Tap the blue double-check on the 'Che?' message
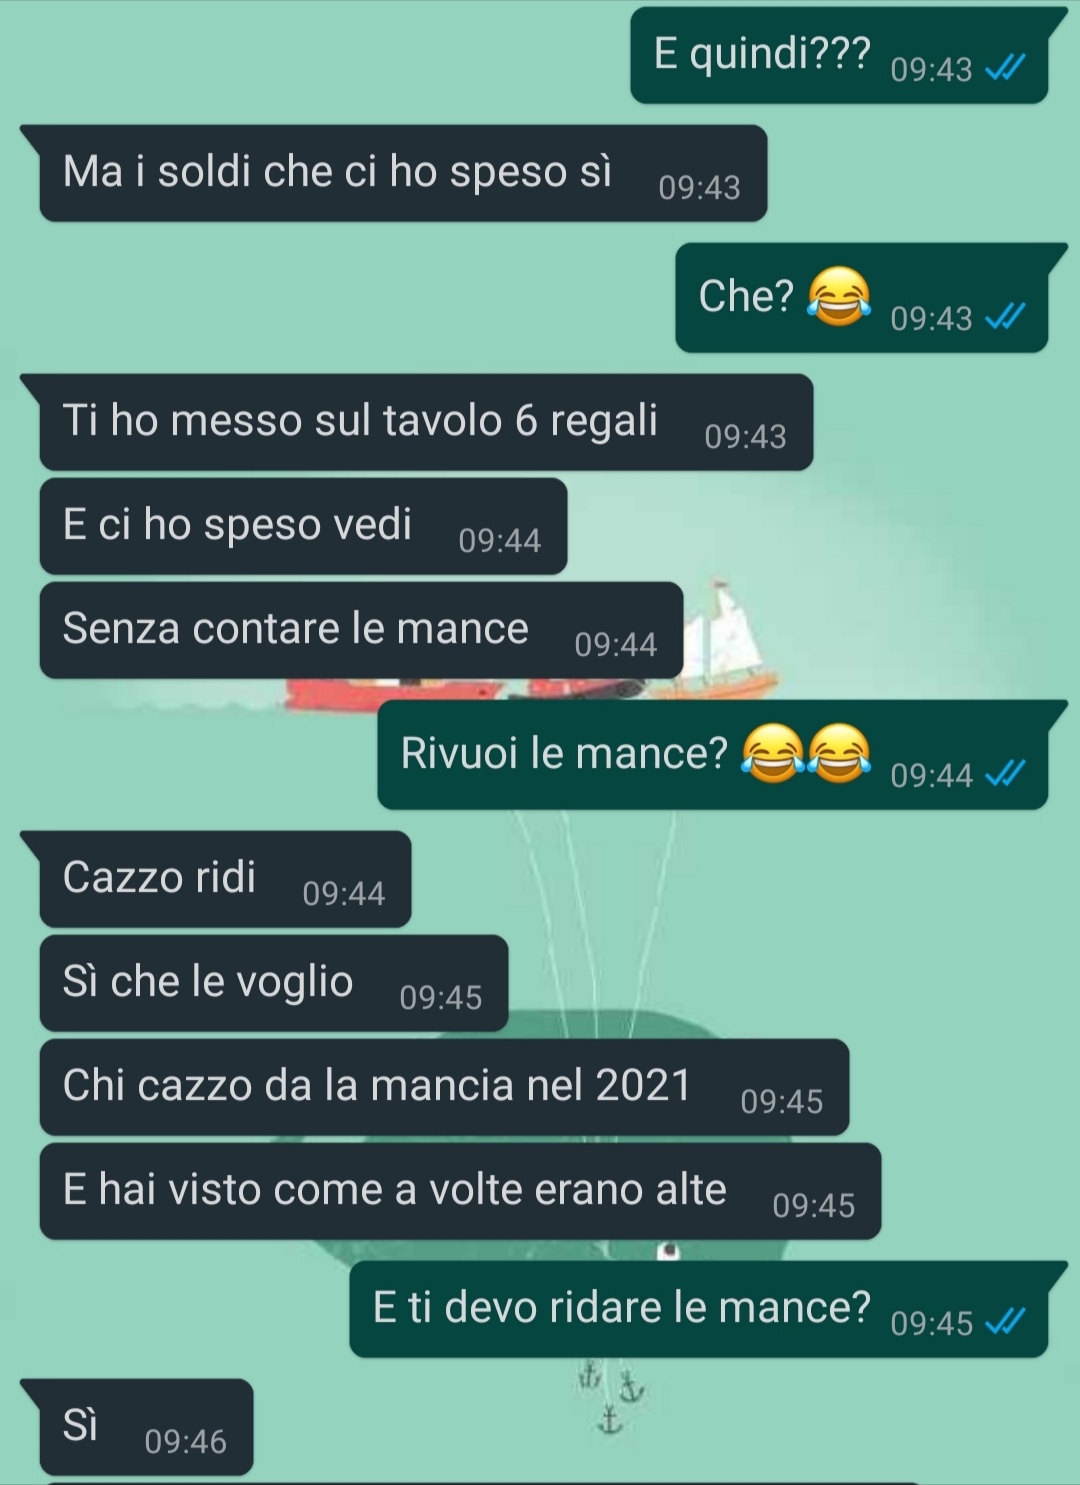Image resolution: width=1080 pixels, height=1485 pixels. point(1005,317)
